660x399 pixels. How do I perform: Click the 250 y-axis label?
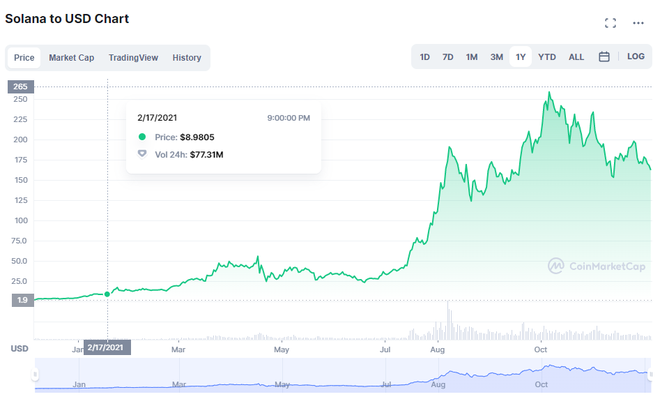point(20,99)
